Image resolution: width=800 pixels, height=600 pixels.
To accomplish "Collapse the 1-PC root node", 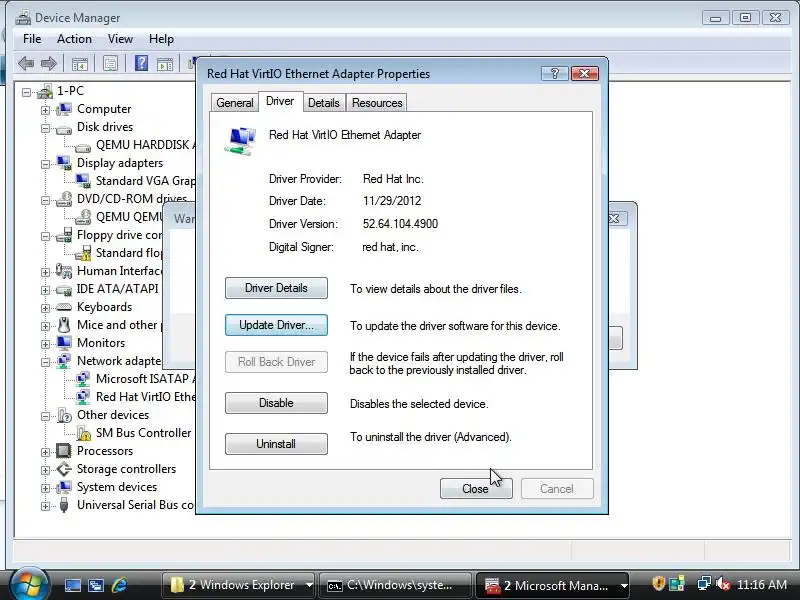I will tap(26, 93).
